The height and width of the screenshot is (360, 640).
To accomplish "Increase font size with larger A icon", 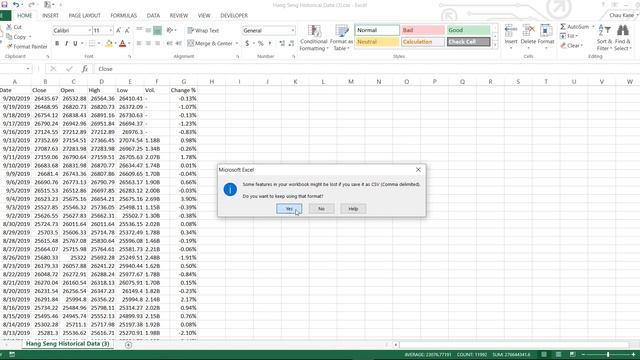I will click(118, 31).
